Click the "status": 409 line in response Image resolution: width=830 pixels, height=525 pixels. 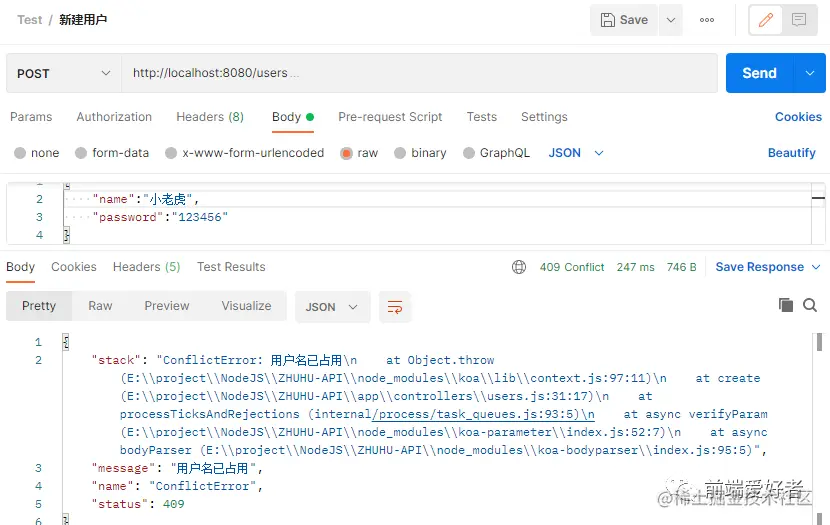pos(138,504)
